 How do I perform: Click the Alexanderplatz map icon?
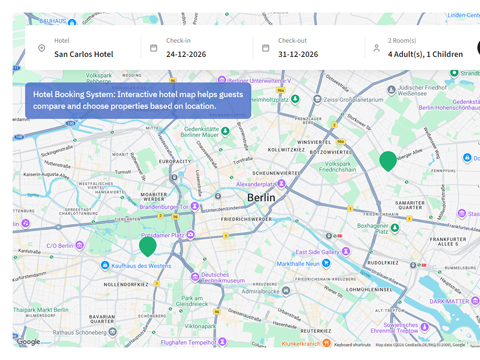pyautogui.click(x=282, y=183)
